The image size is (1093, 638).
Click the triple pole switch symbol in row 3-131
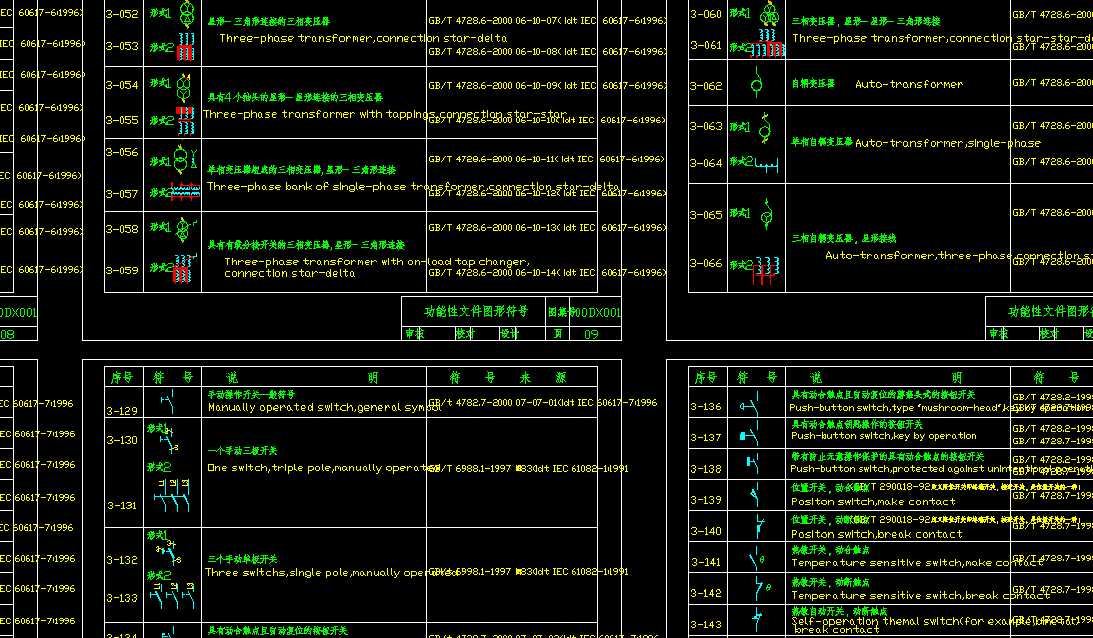pyautogui.click(x=171, y=494)
